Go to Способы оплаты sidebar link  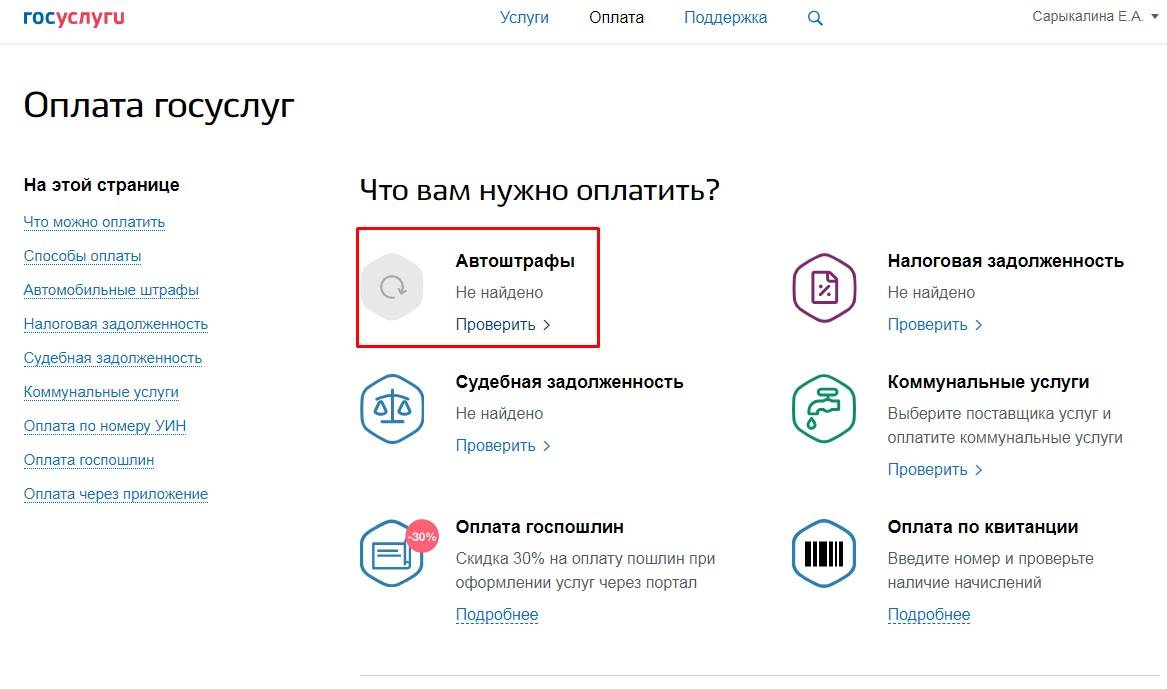(82, 256)
